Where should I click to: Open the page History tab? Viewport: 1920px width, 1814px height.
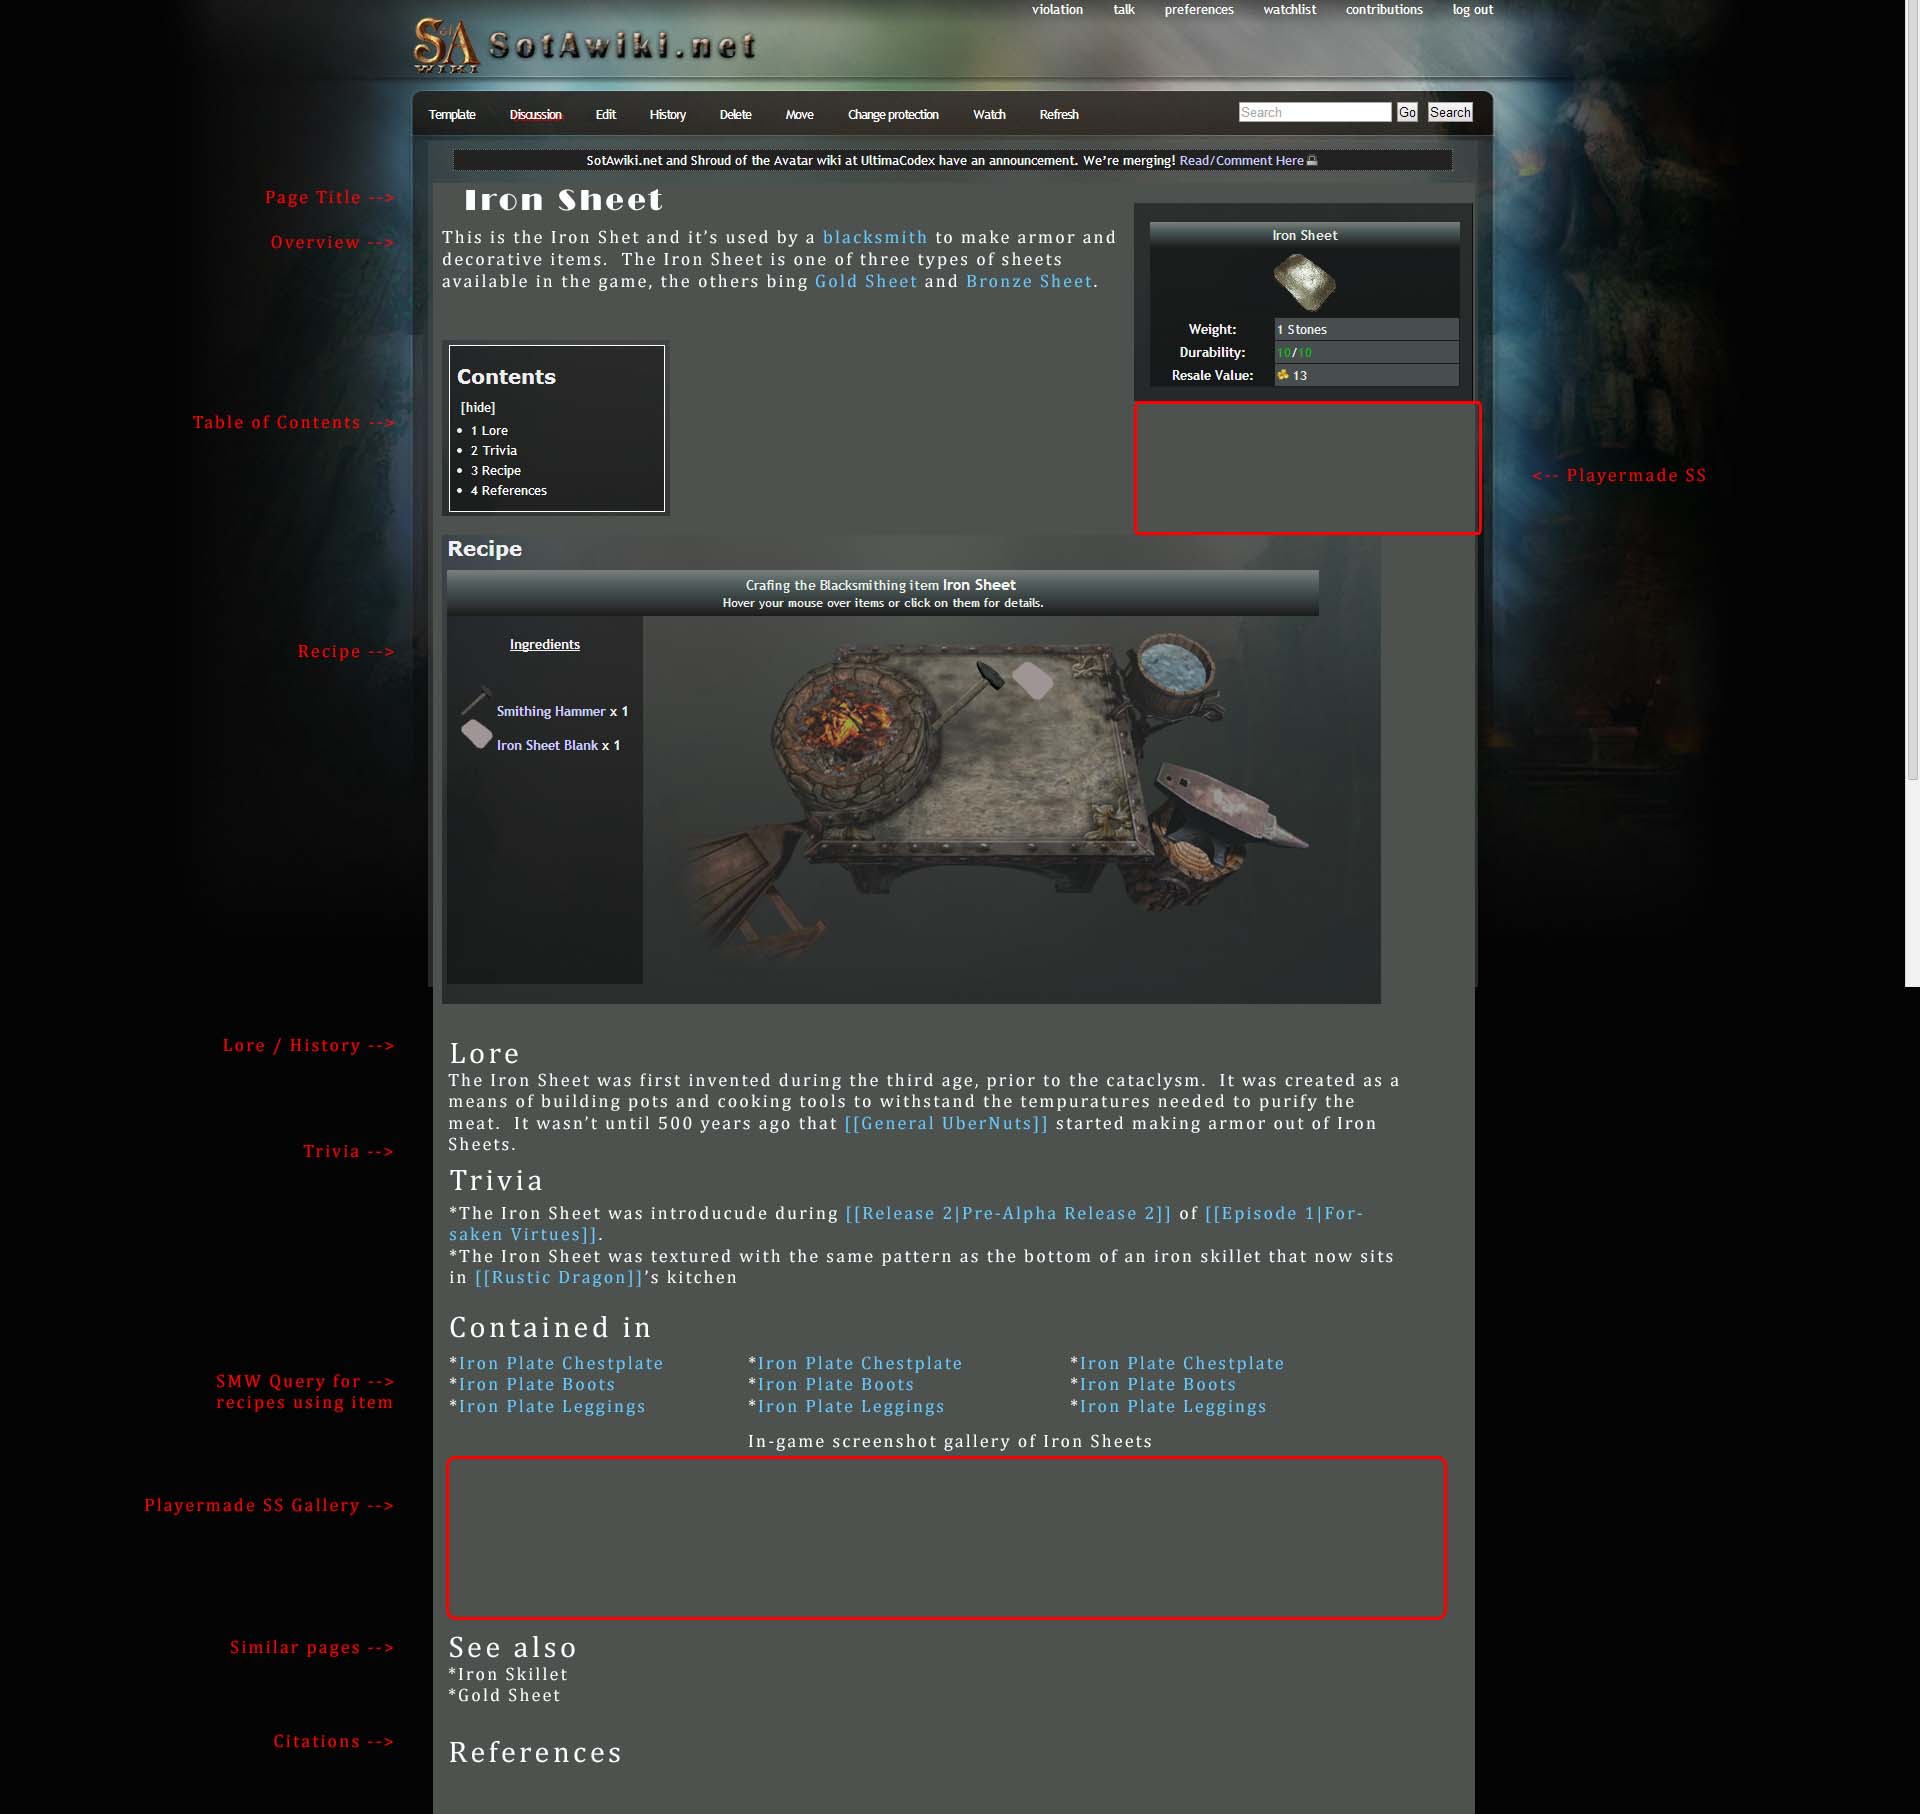pyautogui.click(x=667, y=115)
